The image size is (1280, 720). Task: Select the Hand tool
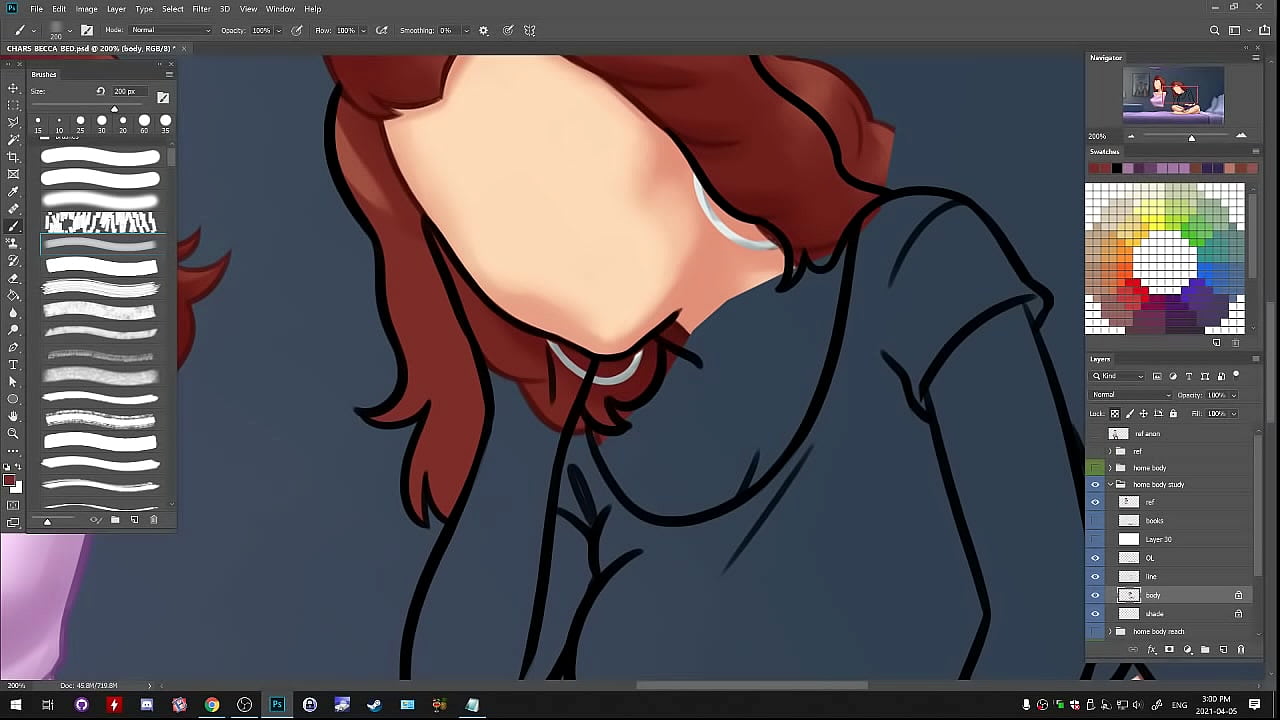pos(13,416)
